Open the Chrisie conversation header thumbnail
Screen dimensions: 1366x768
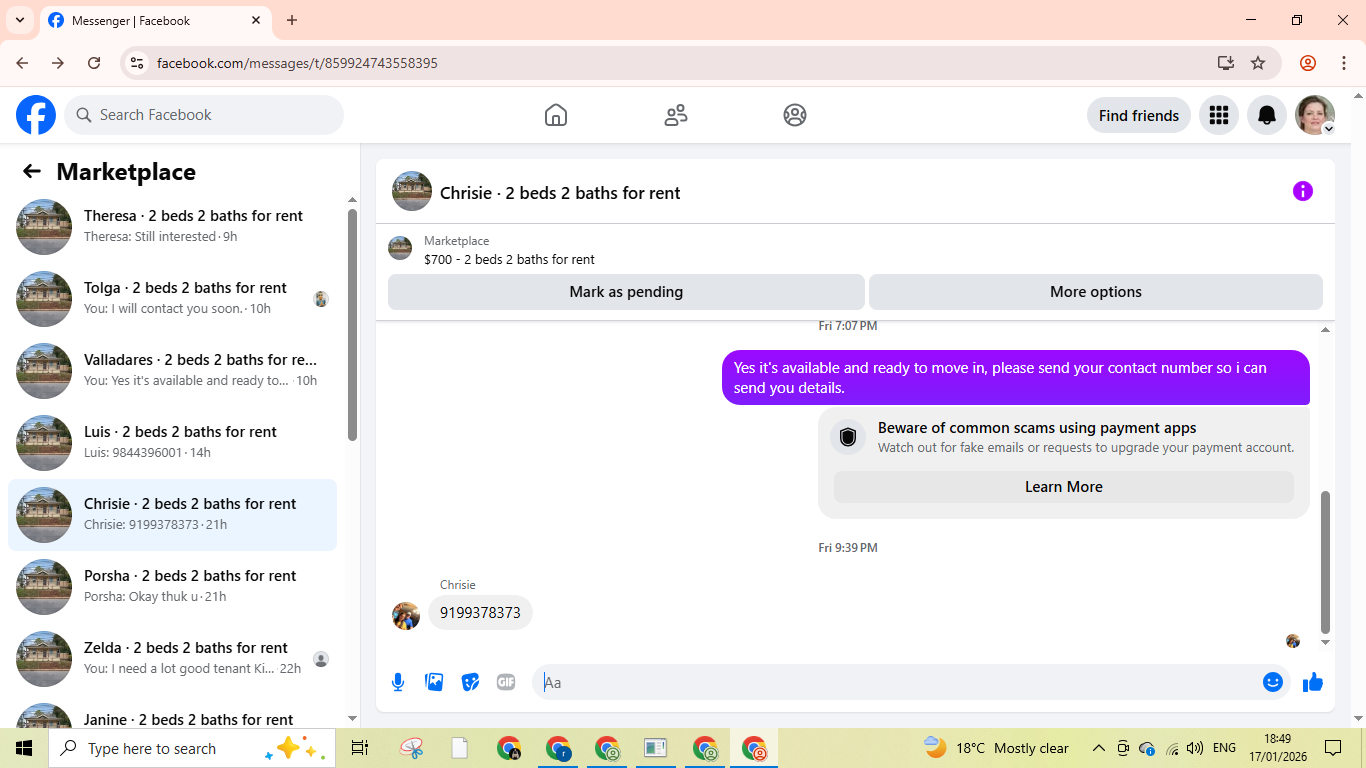[x=412, y=191]
